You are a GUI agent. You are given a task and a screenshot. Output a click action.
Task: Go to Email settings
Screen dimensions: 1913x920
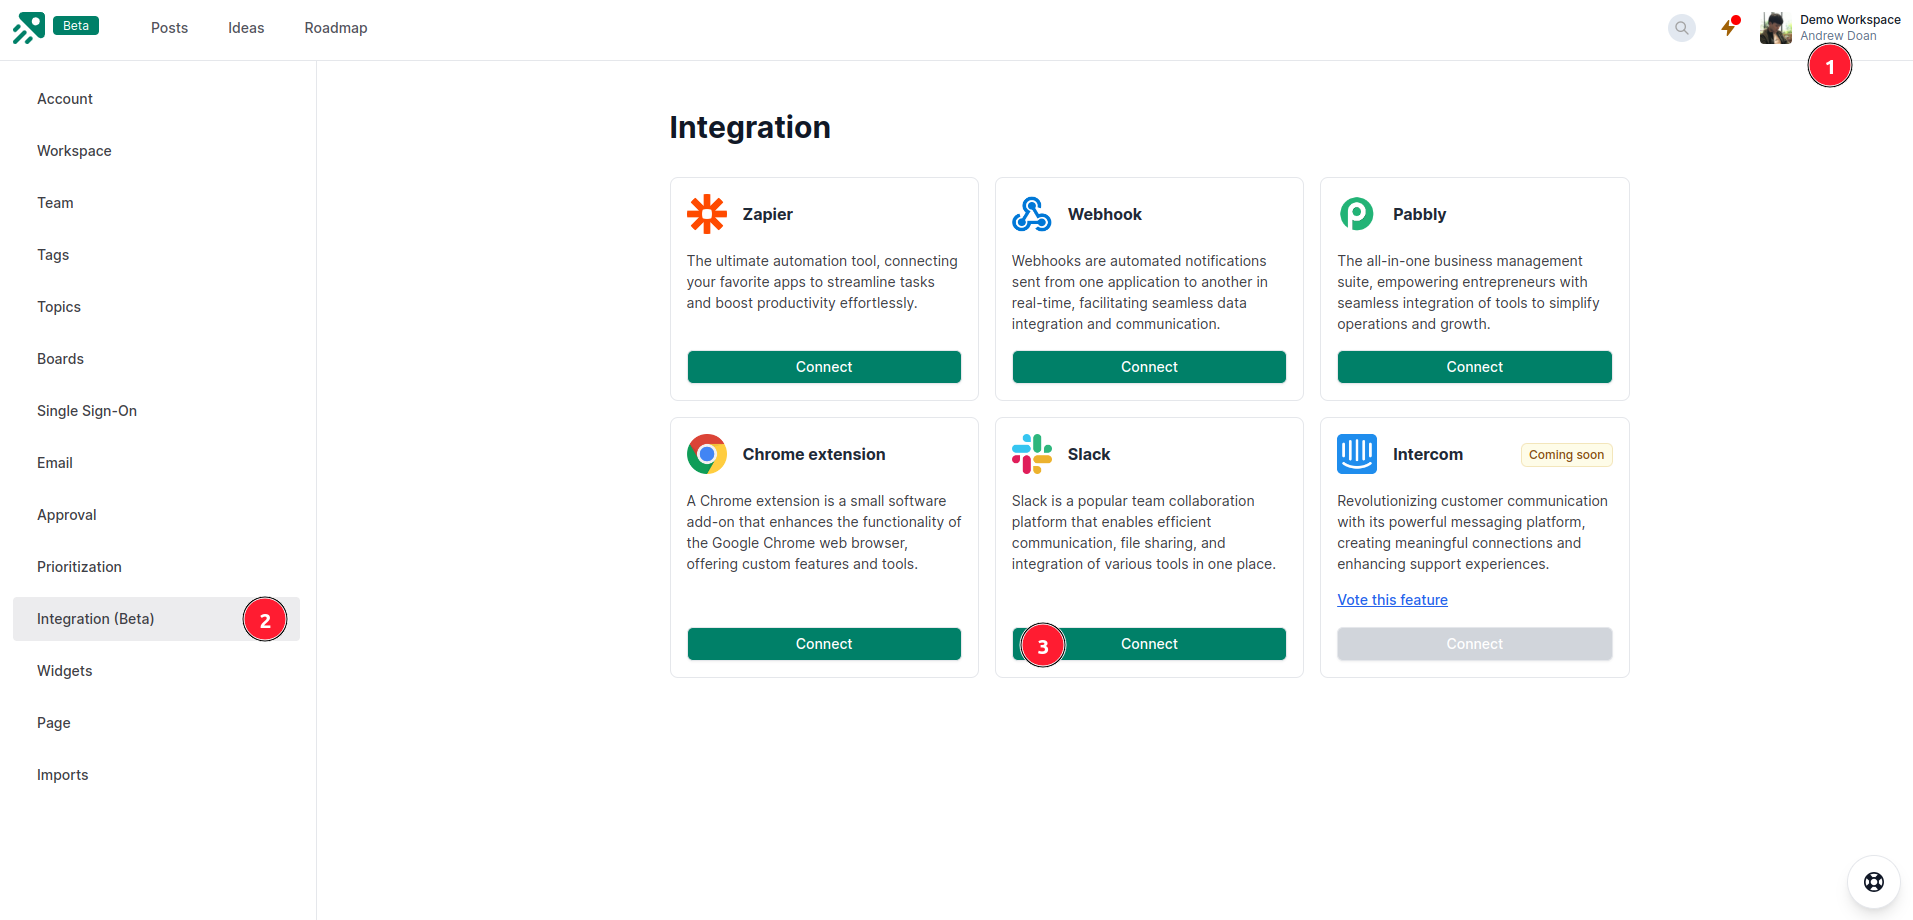point(156,463)
